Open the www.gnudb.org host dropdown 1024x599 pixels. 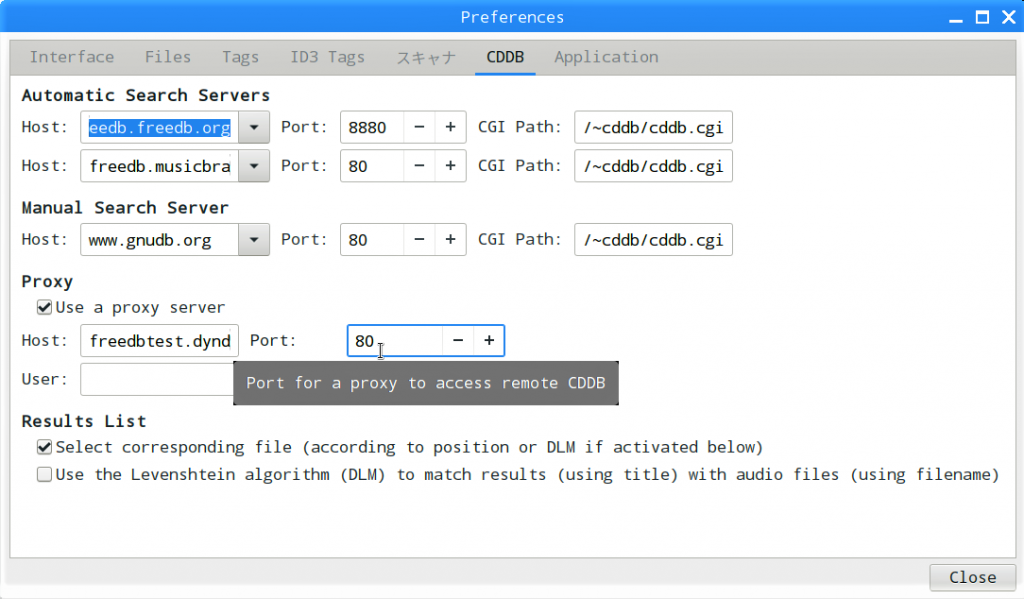[x=254, y=240]
